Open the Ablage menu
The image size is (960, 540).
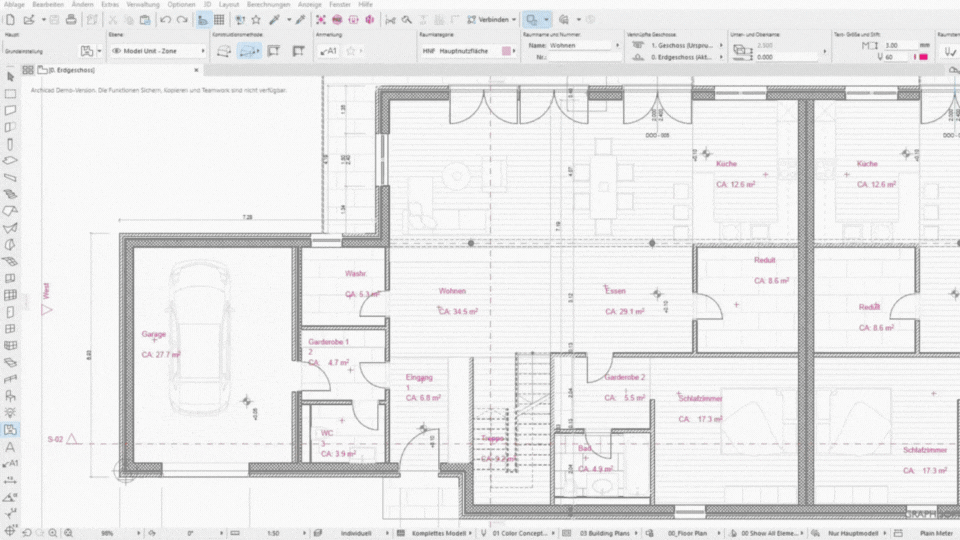click(14, 4)
